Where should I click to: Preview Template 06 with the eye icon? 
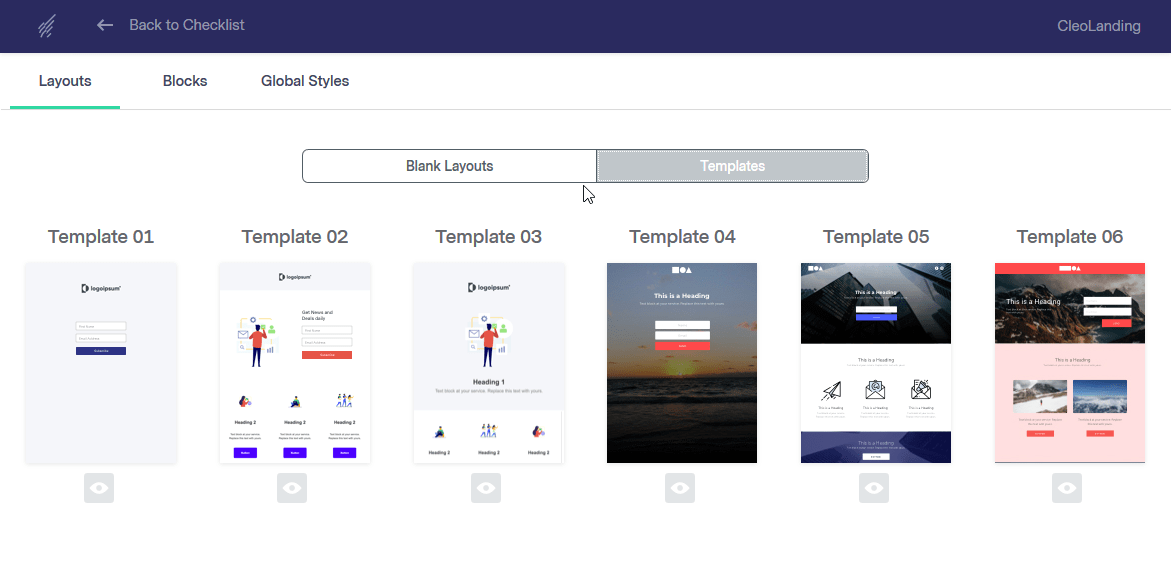point(1067,488)
